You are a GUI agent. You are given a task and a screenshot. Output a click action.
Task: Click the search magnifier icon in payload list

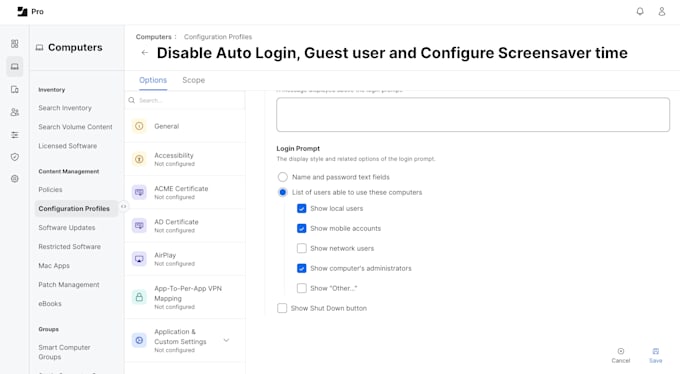click(132, 100)
